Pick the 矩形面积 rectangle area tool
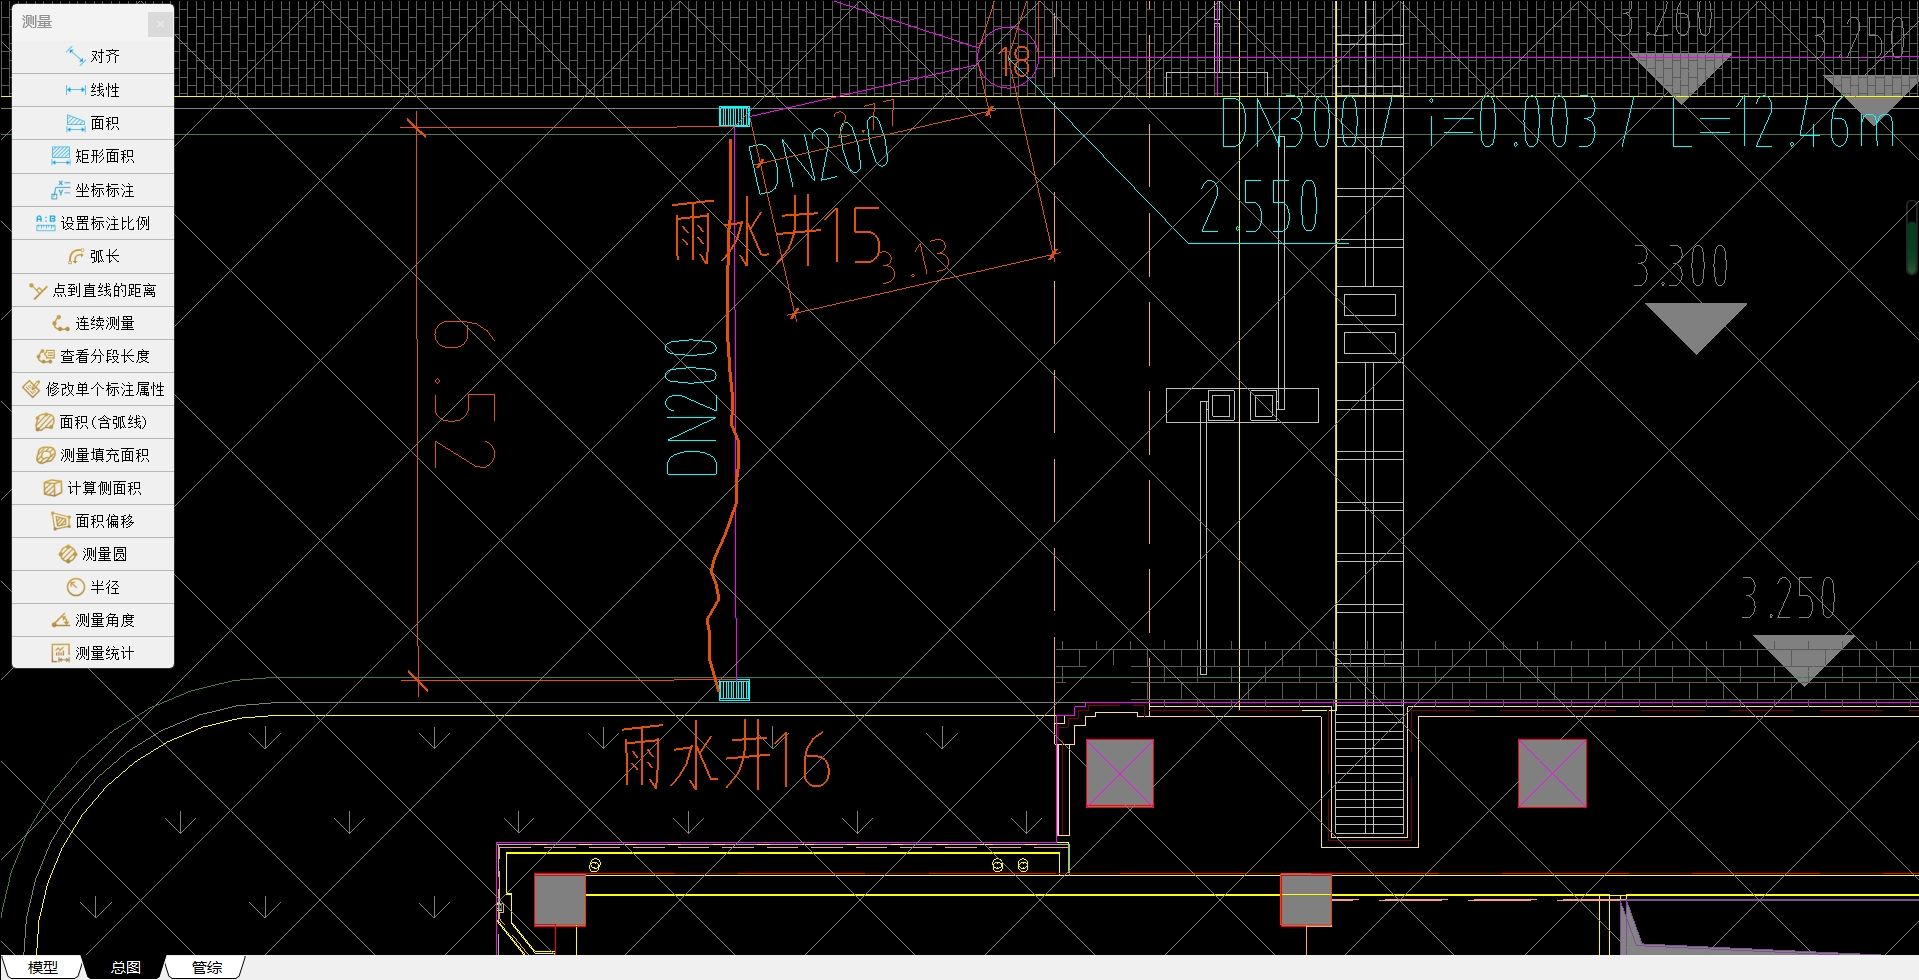This screenshot has width=1919, height=980. point(92,156)
